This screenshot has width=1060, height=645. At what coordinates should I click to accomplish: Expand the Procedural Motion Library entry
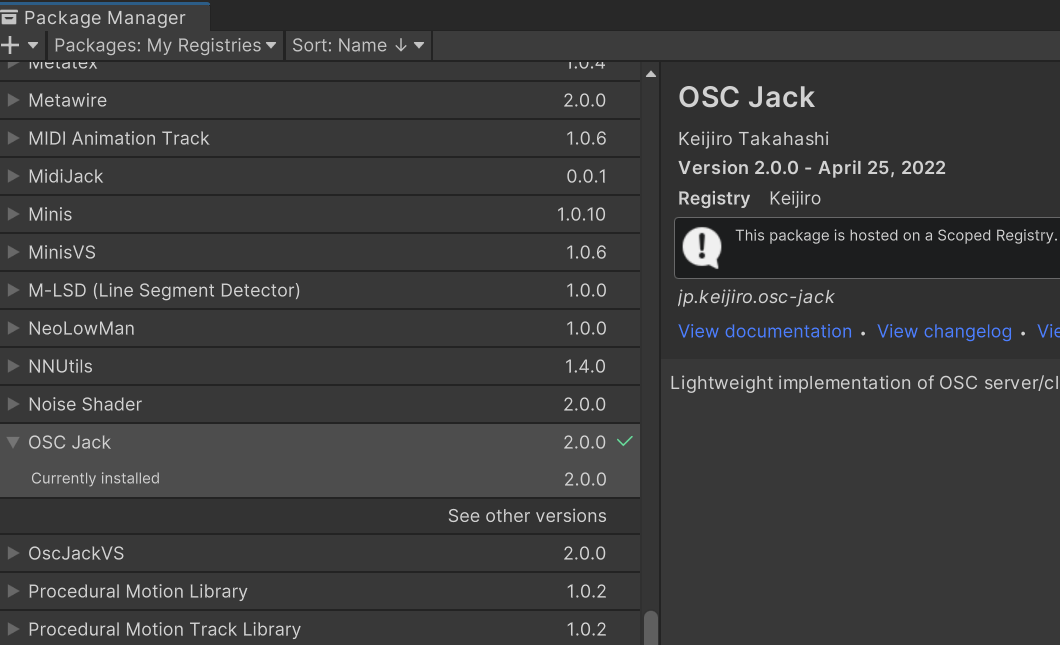coord(13,590)
